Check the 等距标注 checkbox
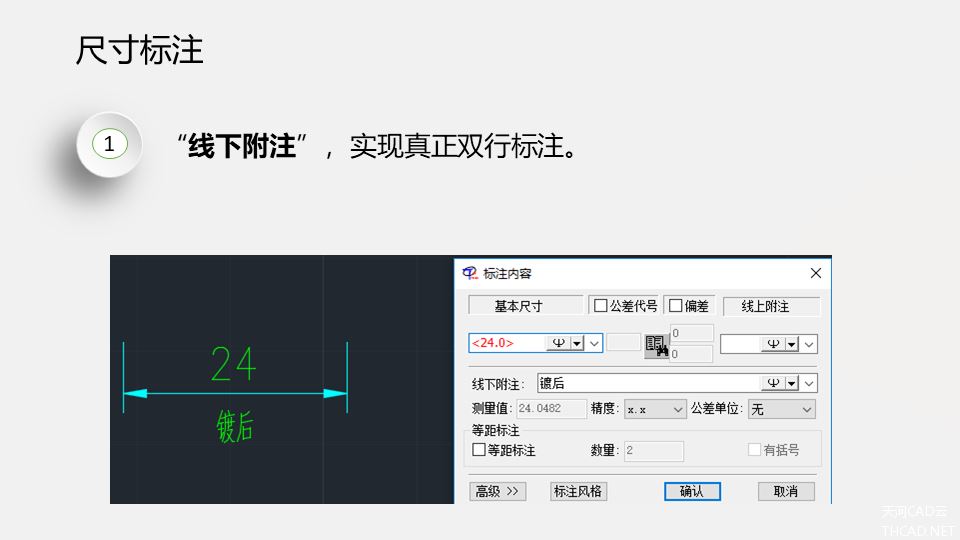This screenshot has height=540, width=960. coord(479,450)
